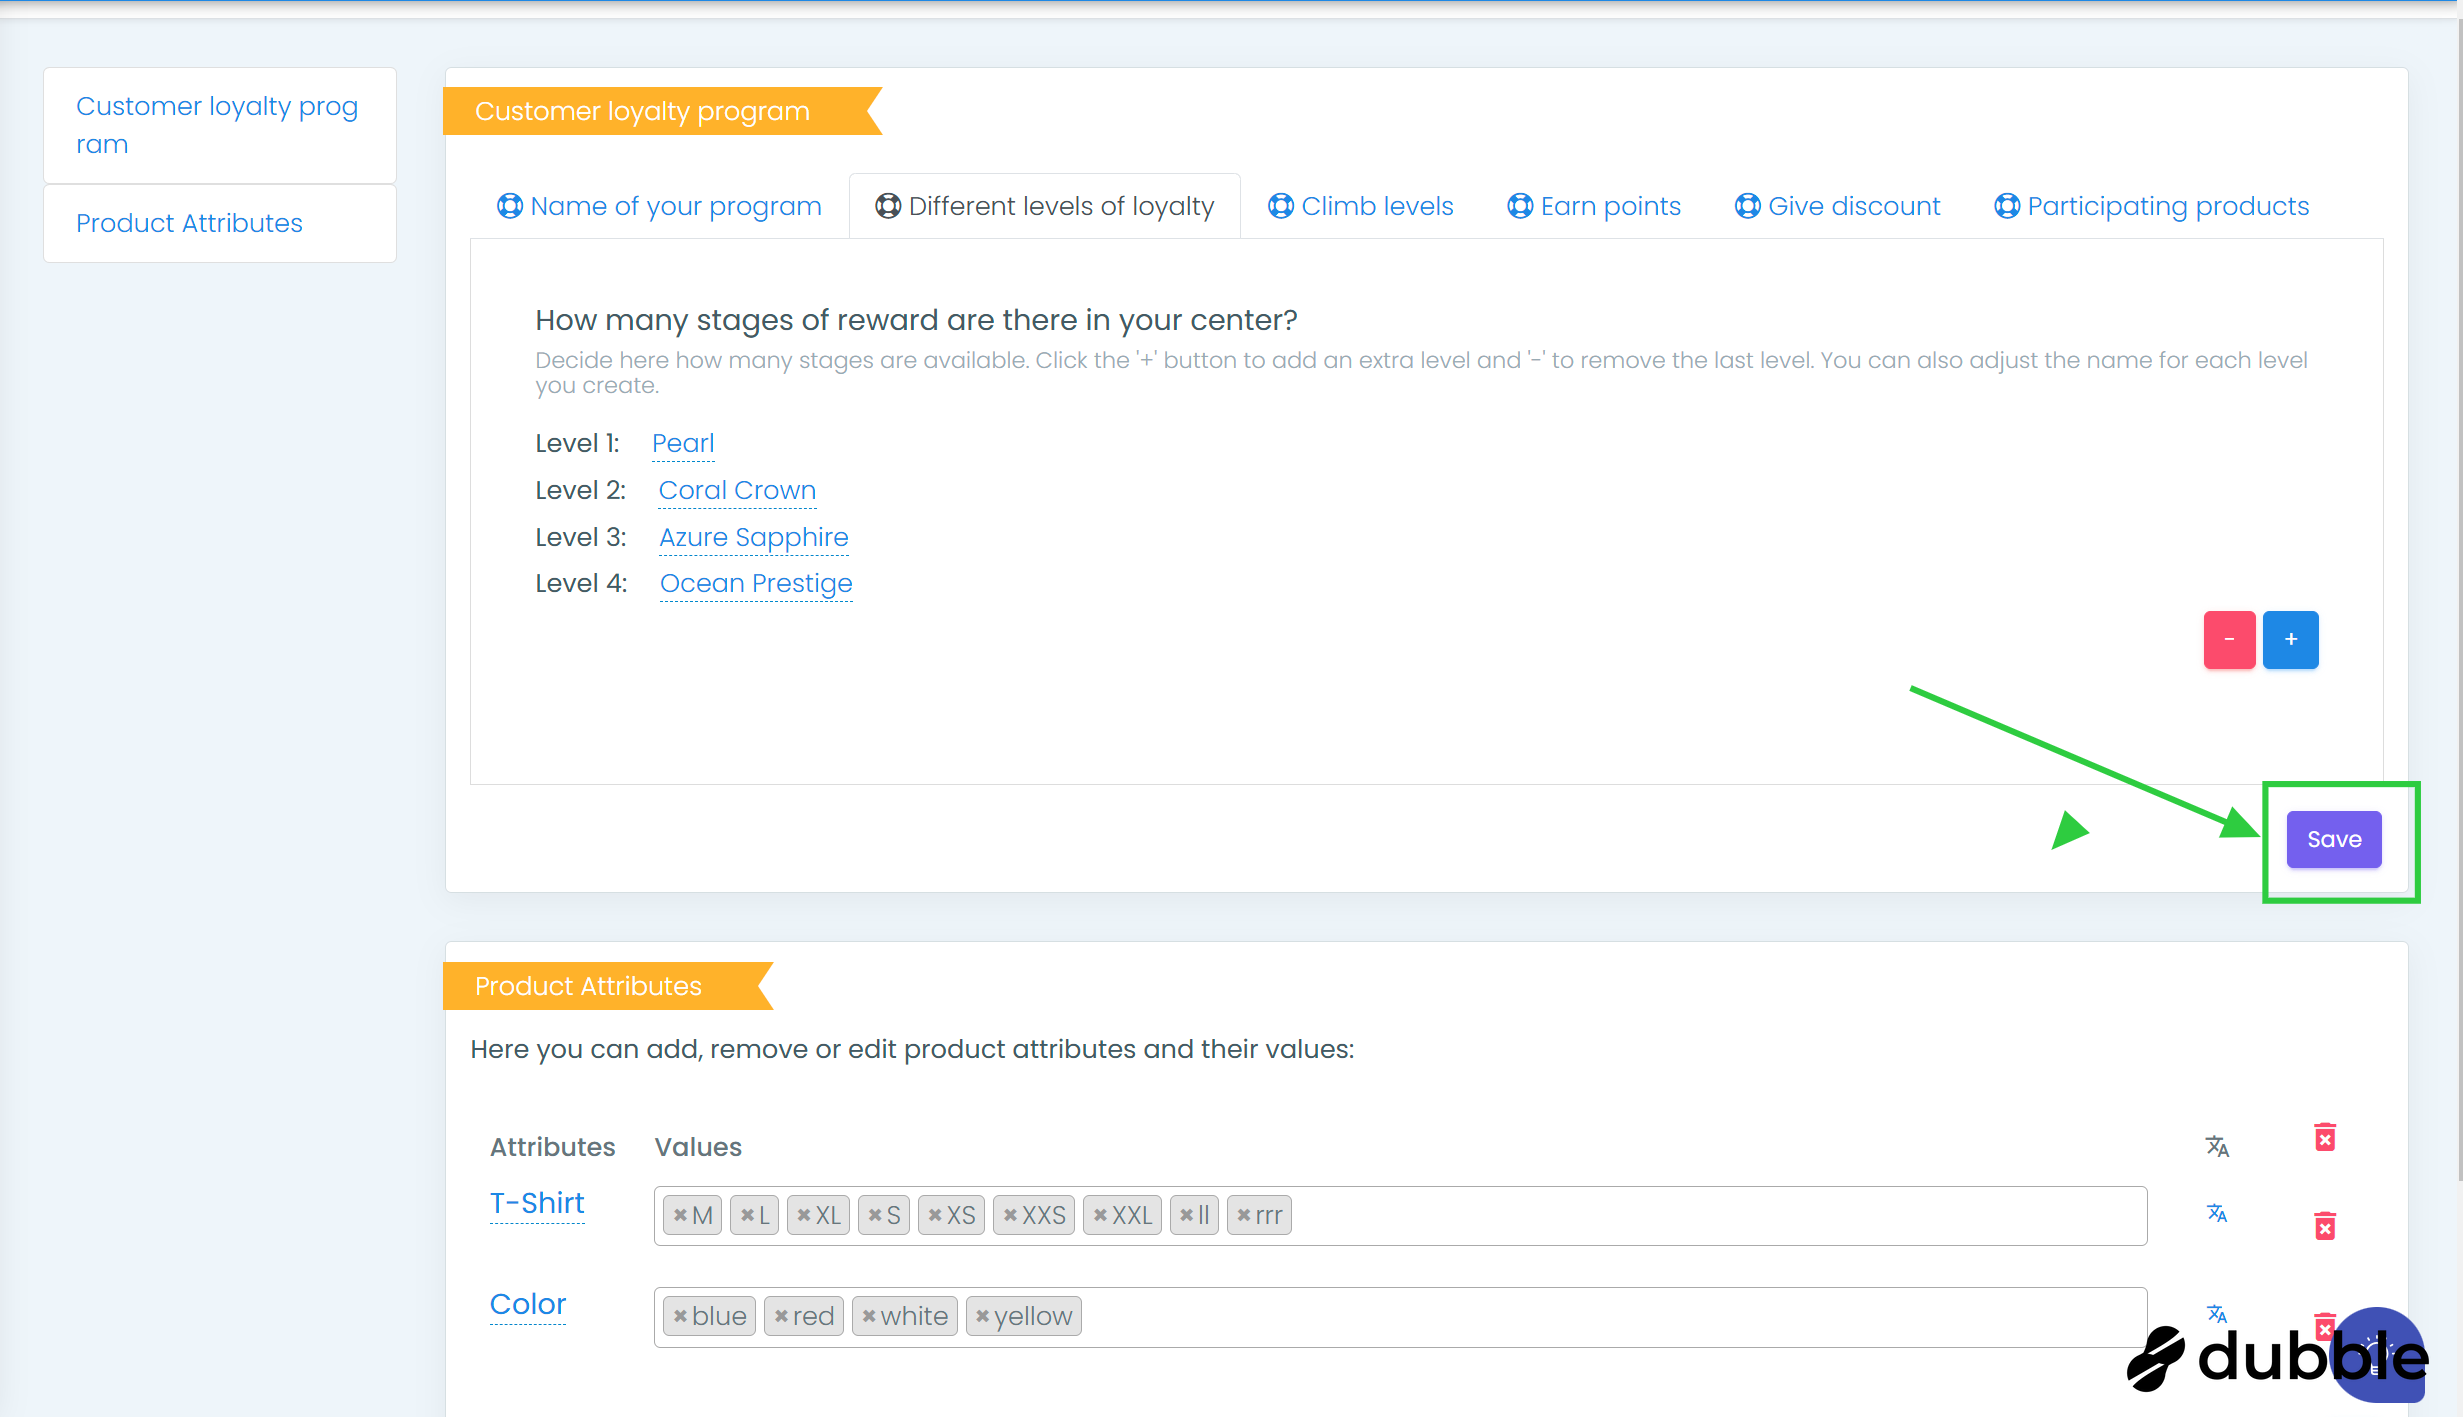Rename the T-Shirt attribute label
The image size is (2463, 1417).
(537, 1203)
